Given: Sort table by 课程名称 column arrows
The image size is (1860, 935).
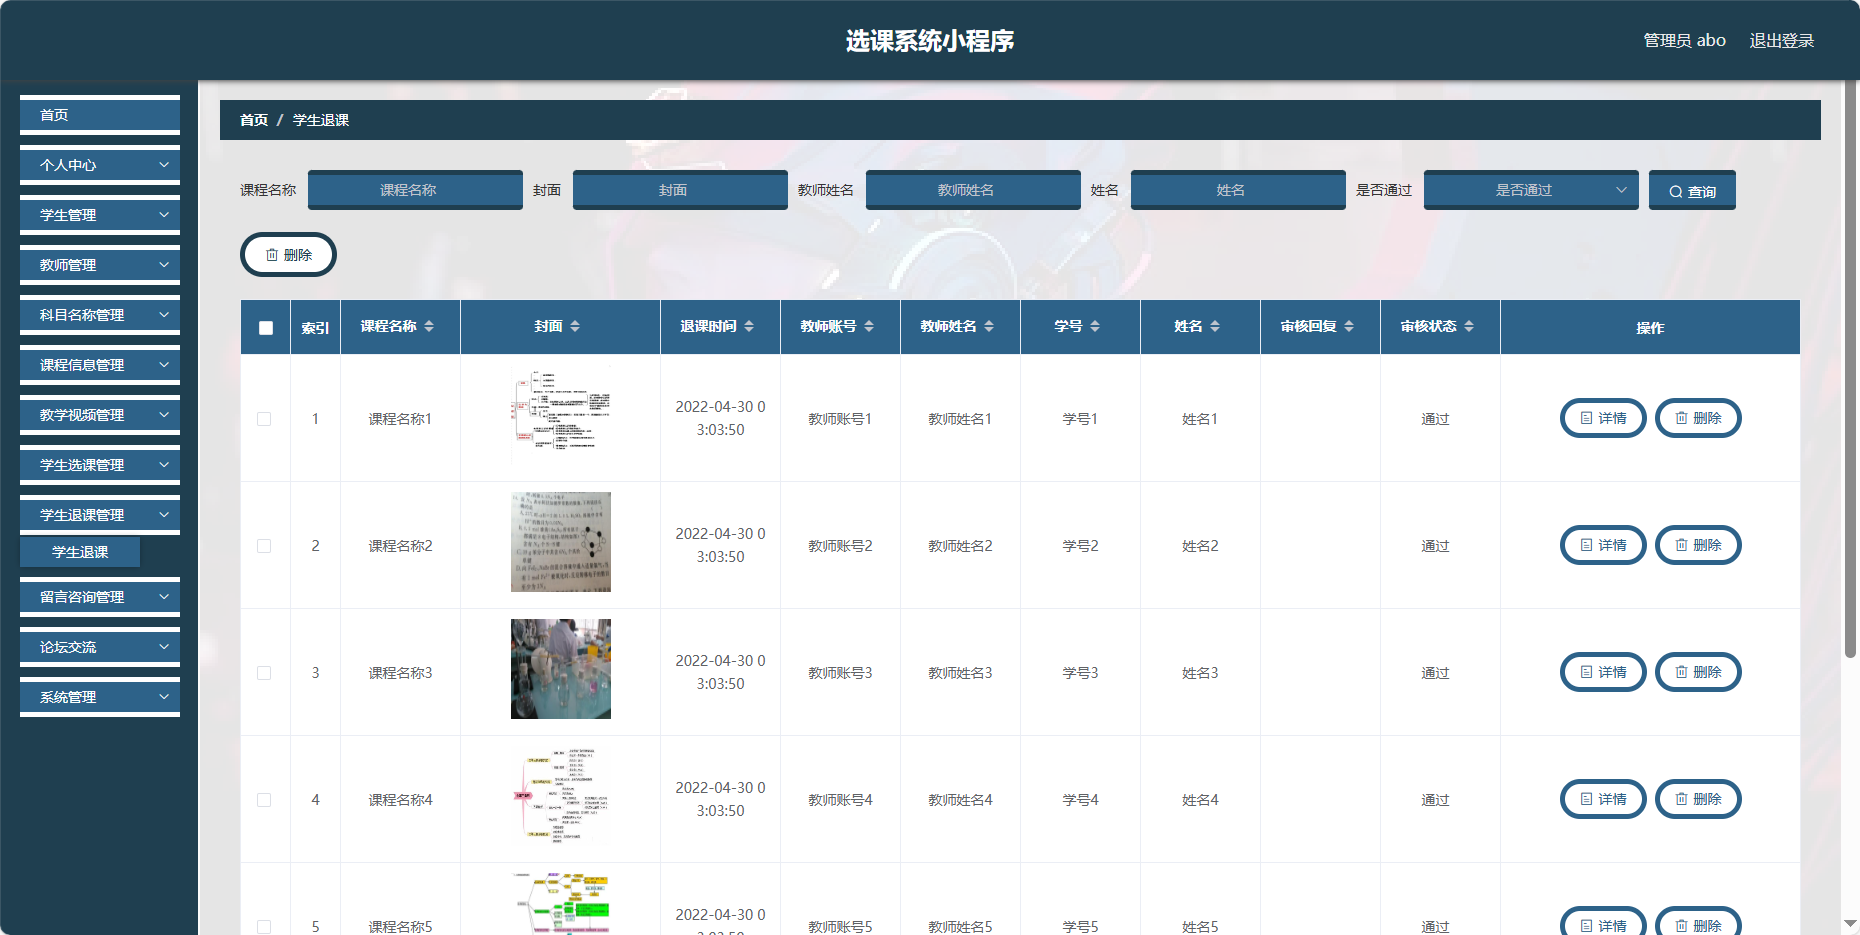Looking at the screenshot, I should click(x=429, y=326).
